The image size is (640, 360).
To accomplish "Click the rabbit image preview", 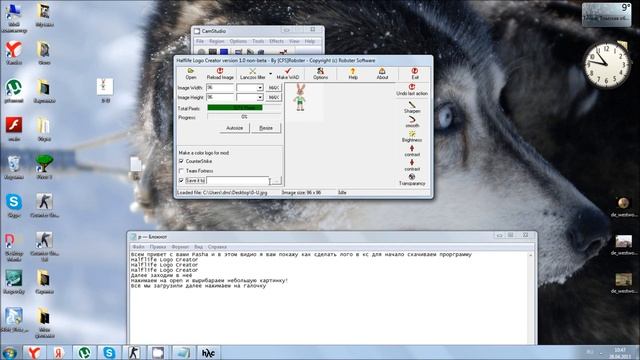I will 300,98.
